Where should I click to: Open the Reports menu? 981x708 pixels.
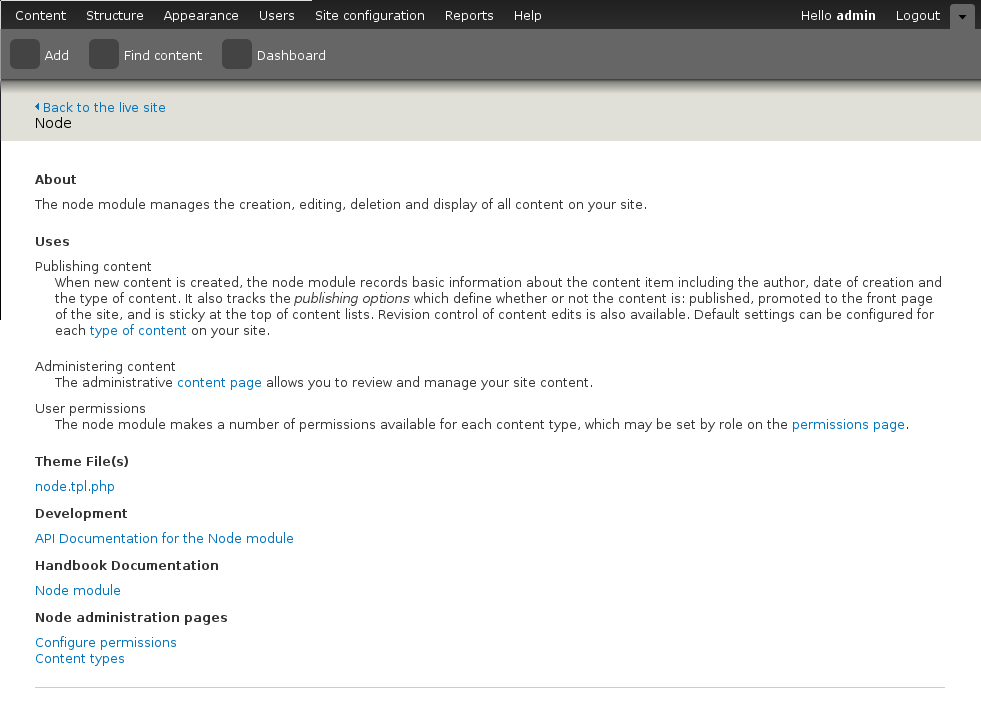tap(469, 15)
